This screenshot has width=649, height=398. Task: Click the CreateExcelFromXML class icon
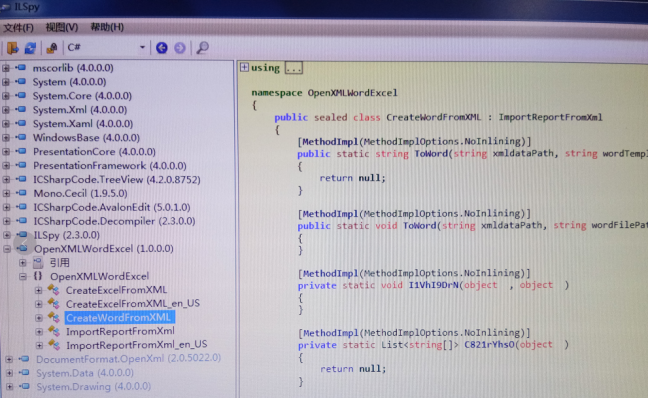54,290
